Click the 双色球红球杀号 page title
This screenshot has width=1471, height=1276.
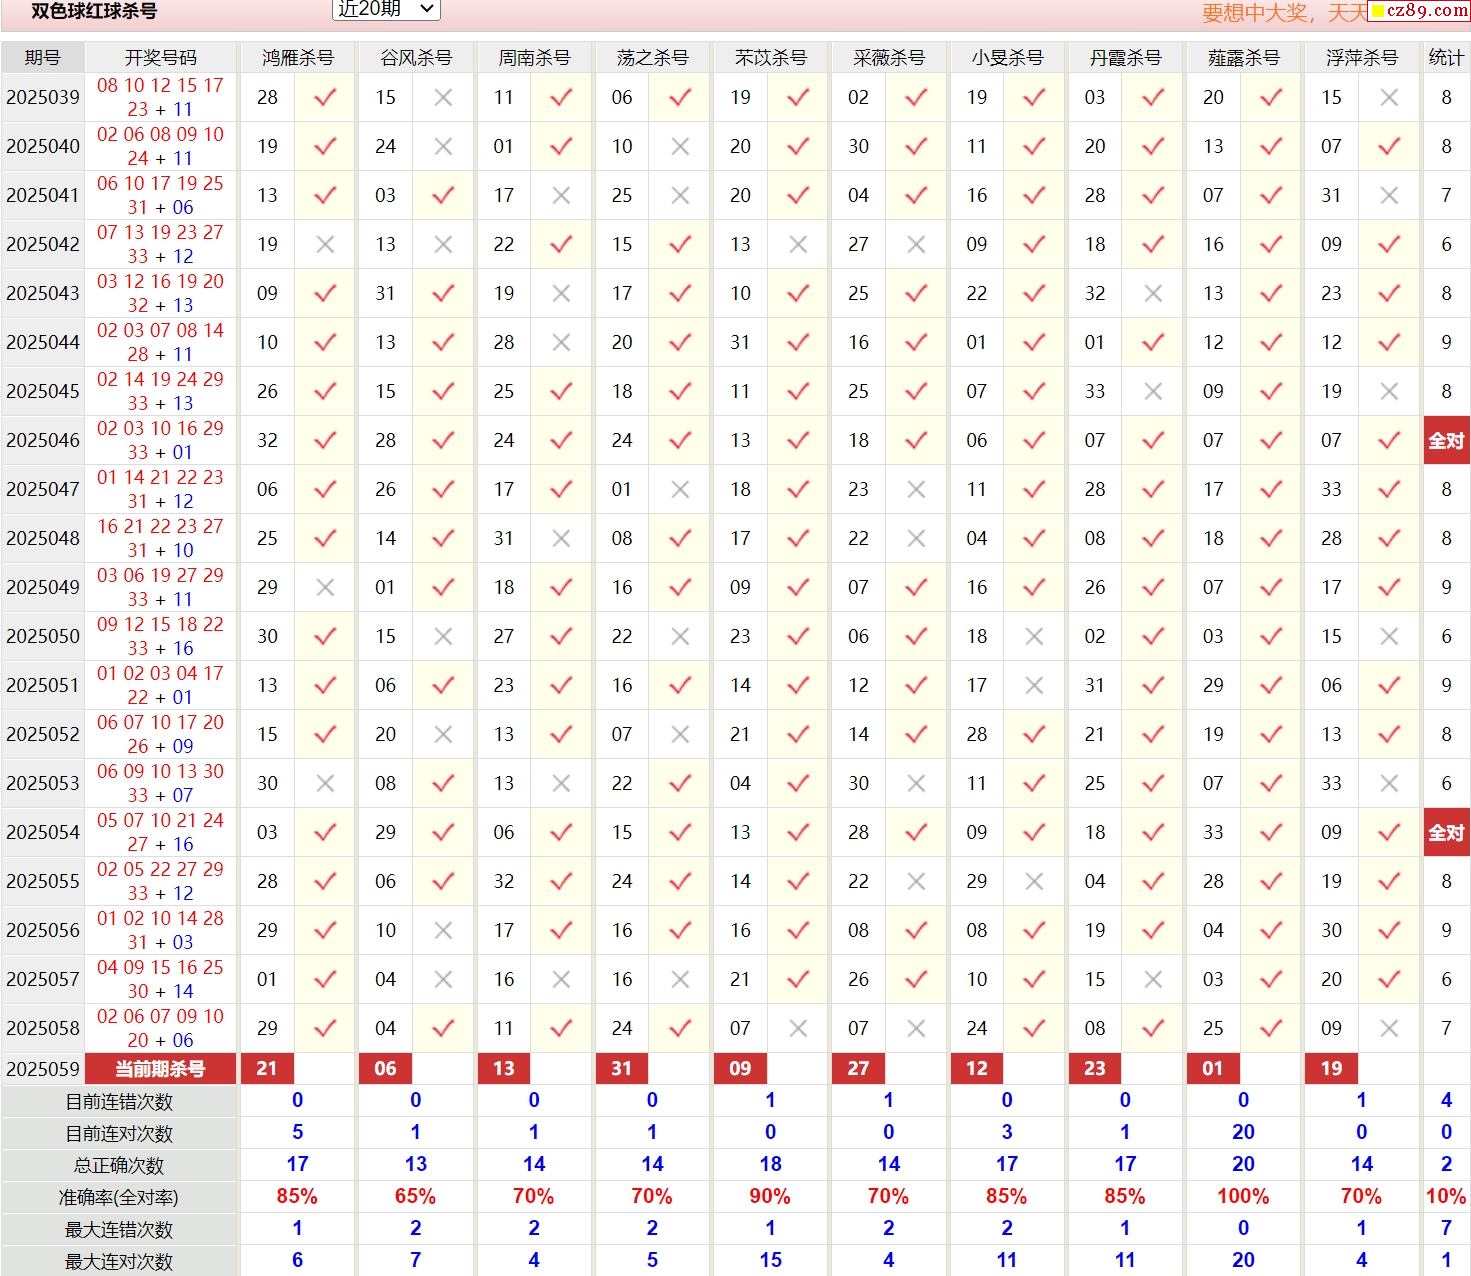coord(94,11)
